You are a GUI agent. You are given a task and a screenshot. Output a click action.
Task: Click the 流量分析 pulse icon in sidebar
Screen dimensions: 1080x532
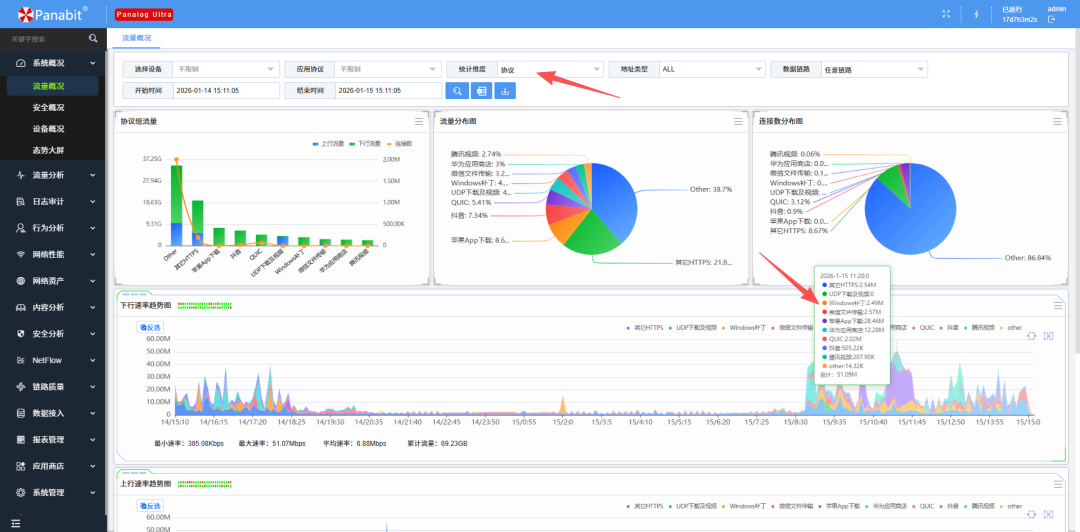click(x=20, y=175)
